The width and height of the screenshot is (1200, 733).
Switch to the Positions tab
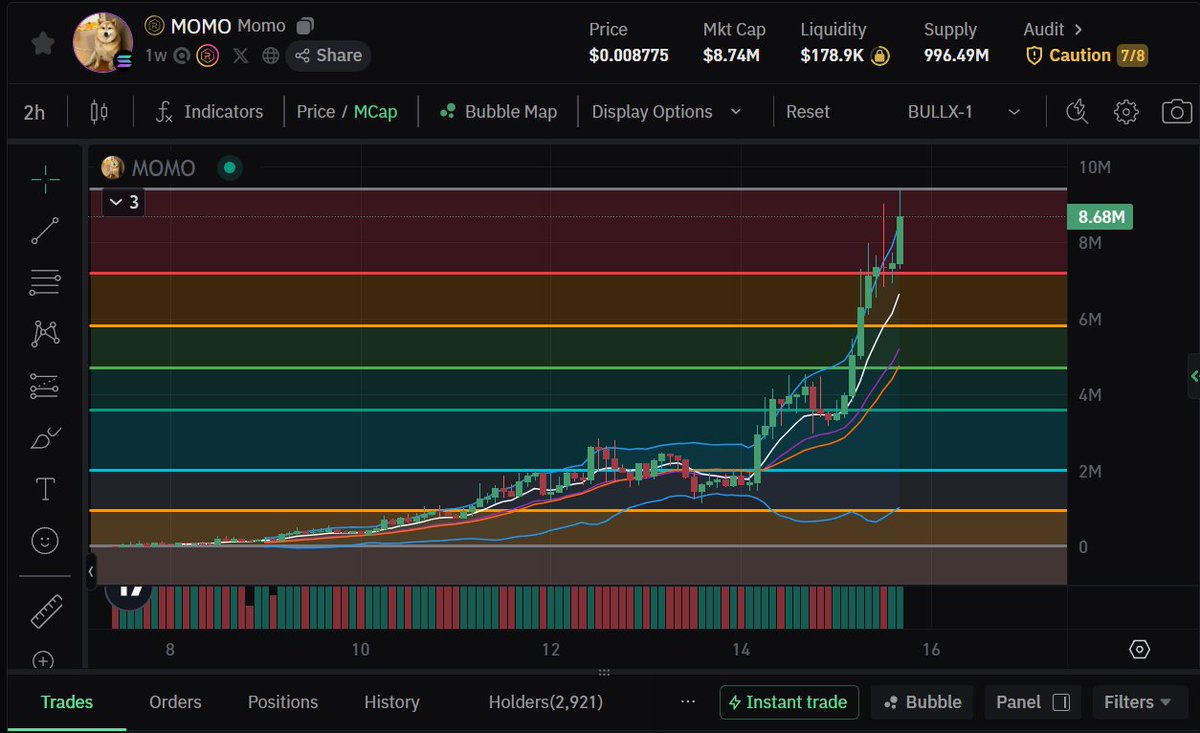click(x=283, y=702)
